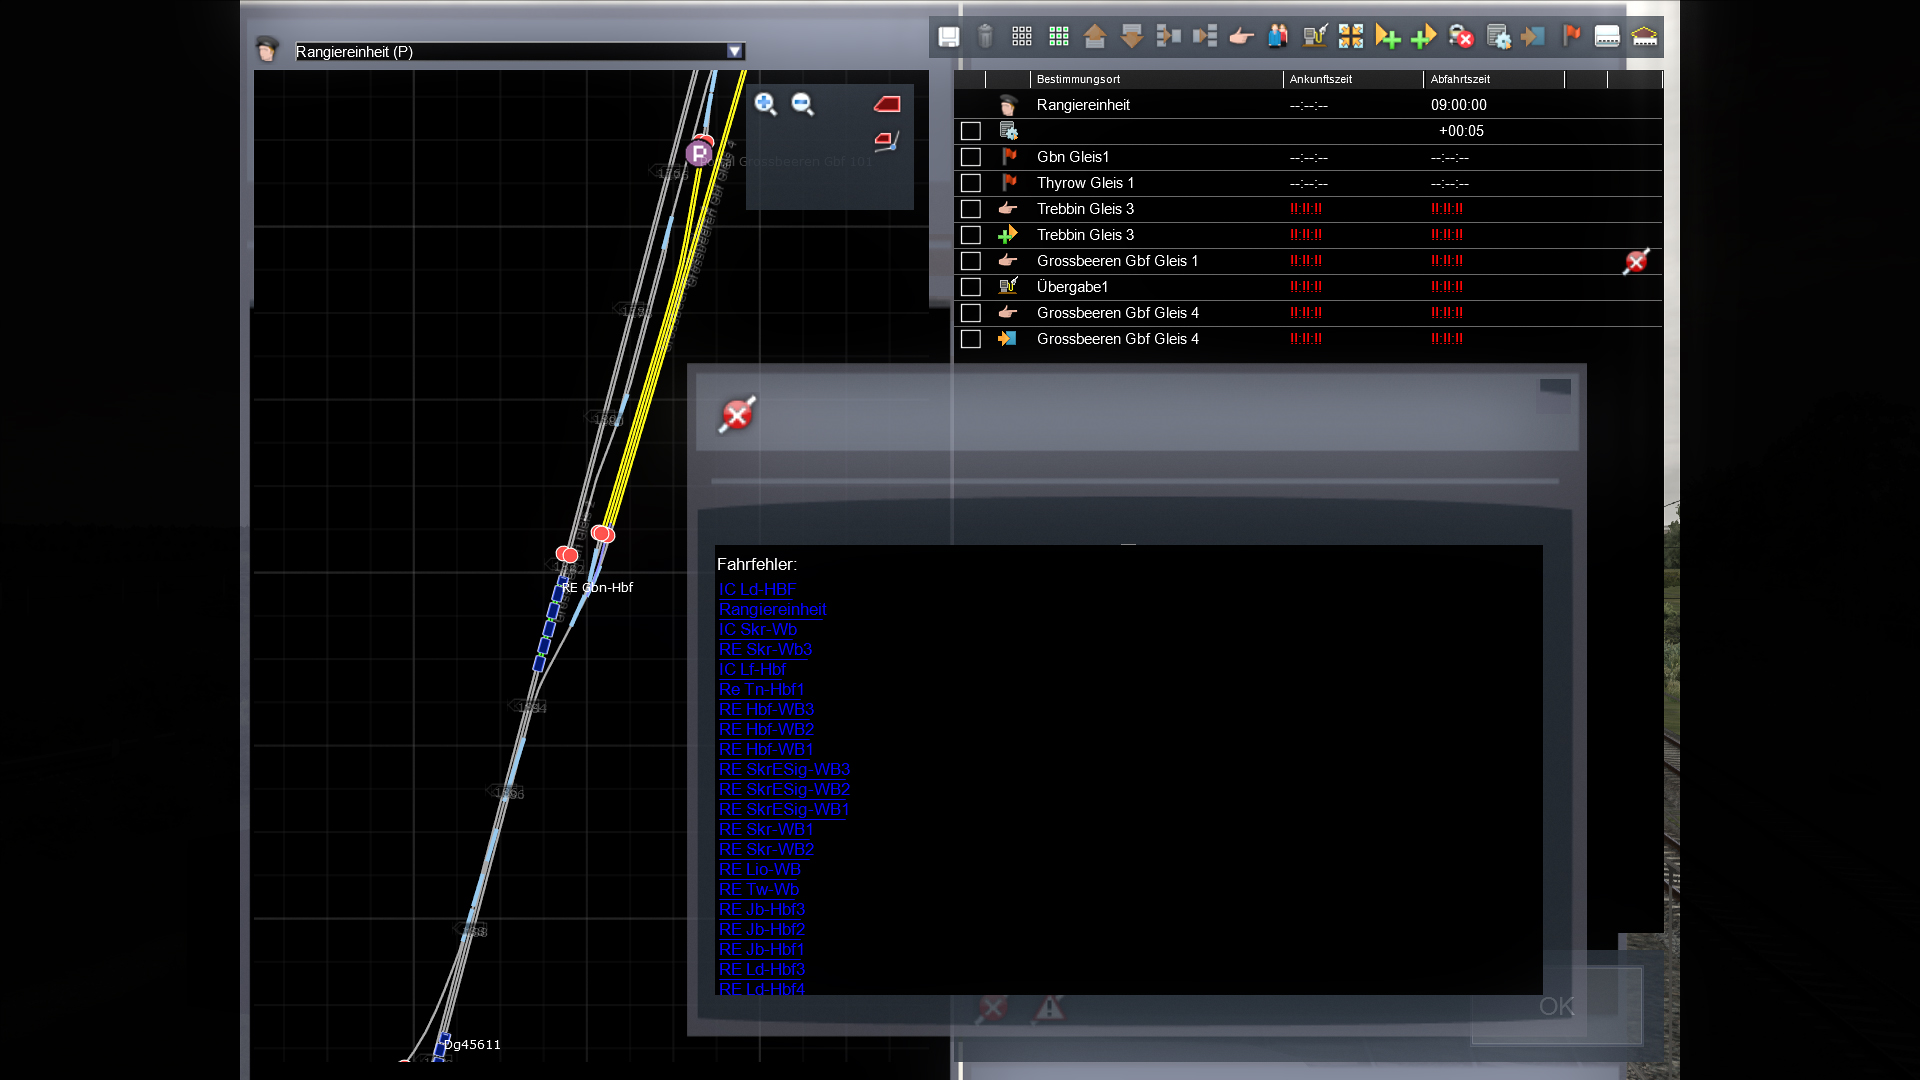
Task: Zoom in on the track map
Action: coord(765,104)
